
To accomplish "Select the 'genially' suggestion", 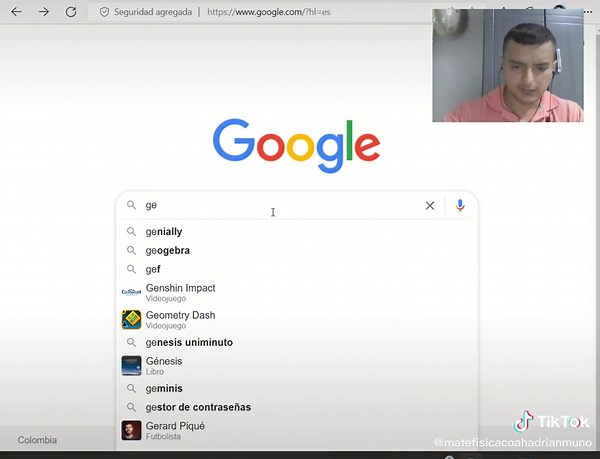I will [297, 232].
